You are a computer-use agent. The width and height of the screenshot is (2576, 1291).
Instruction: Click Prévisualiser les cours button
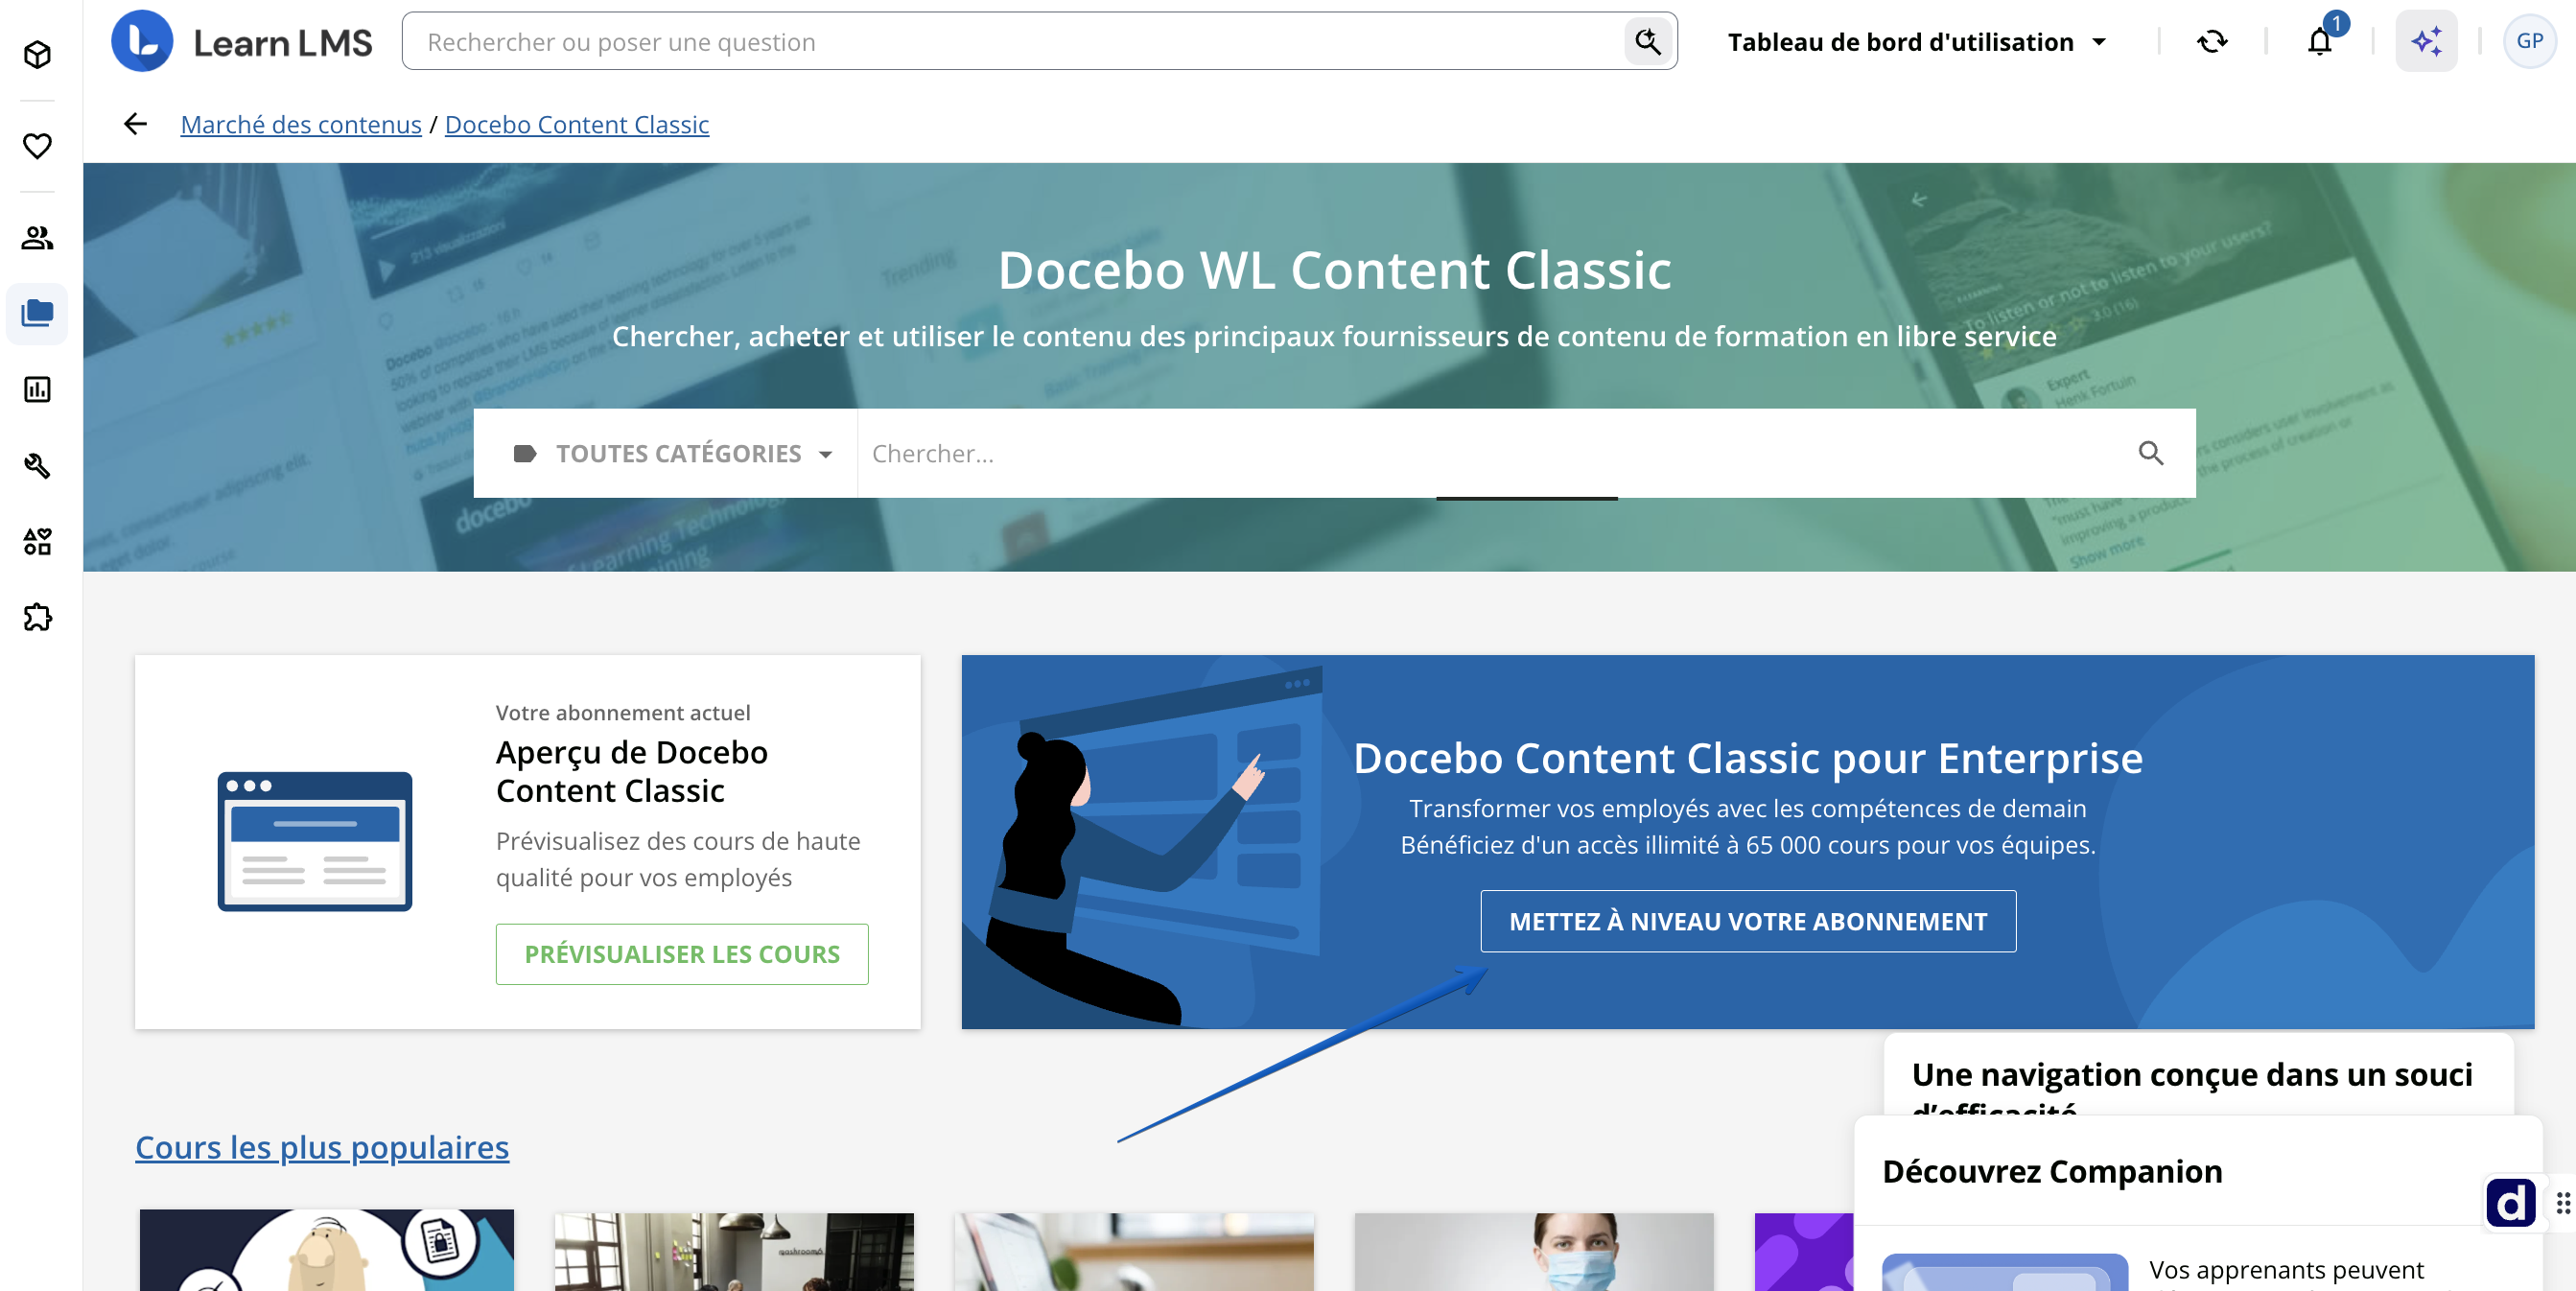682,954
